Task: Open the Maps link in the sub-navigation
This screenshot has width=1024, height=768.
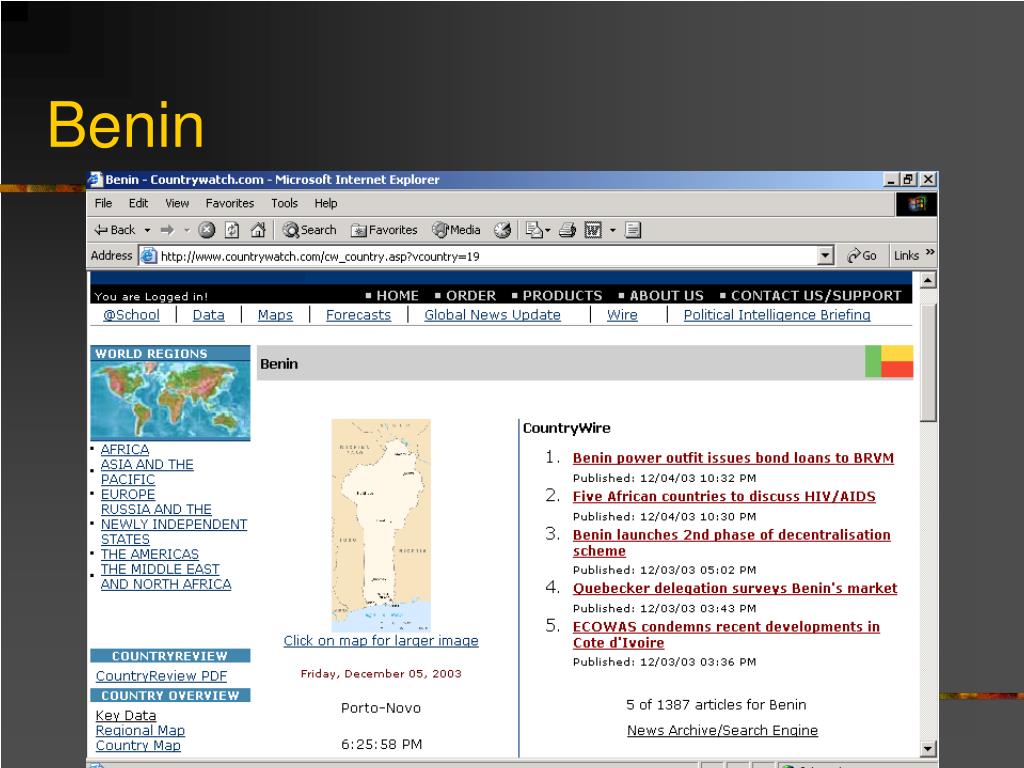Action: 275,315
